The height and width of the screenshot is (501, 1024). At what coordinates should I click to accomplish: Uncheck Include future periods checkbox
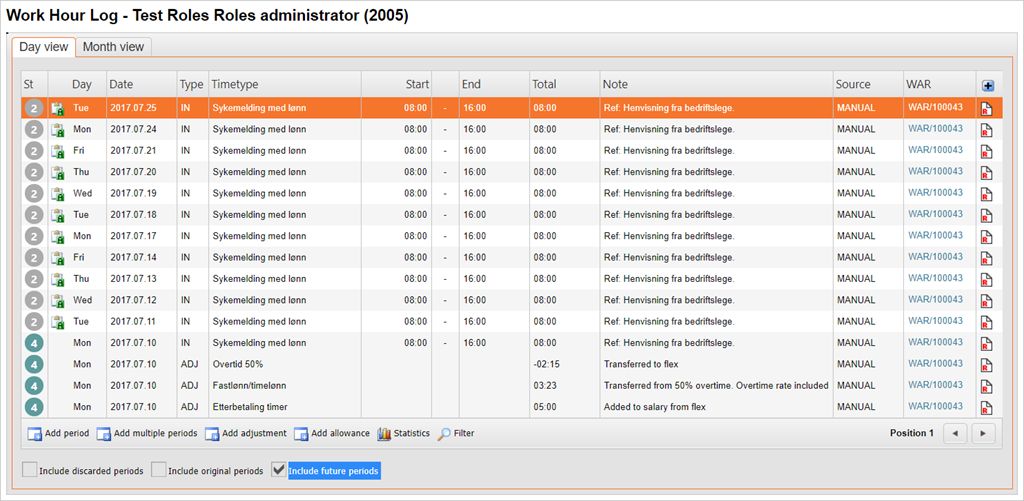pyautogui.click(x=279, y=470)
